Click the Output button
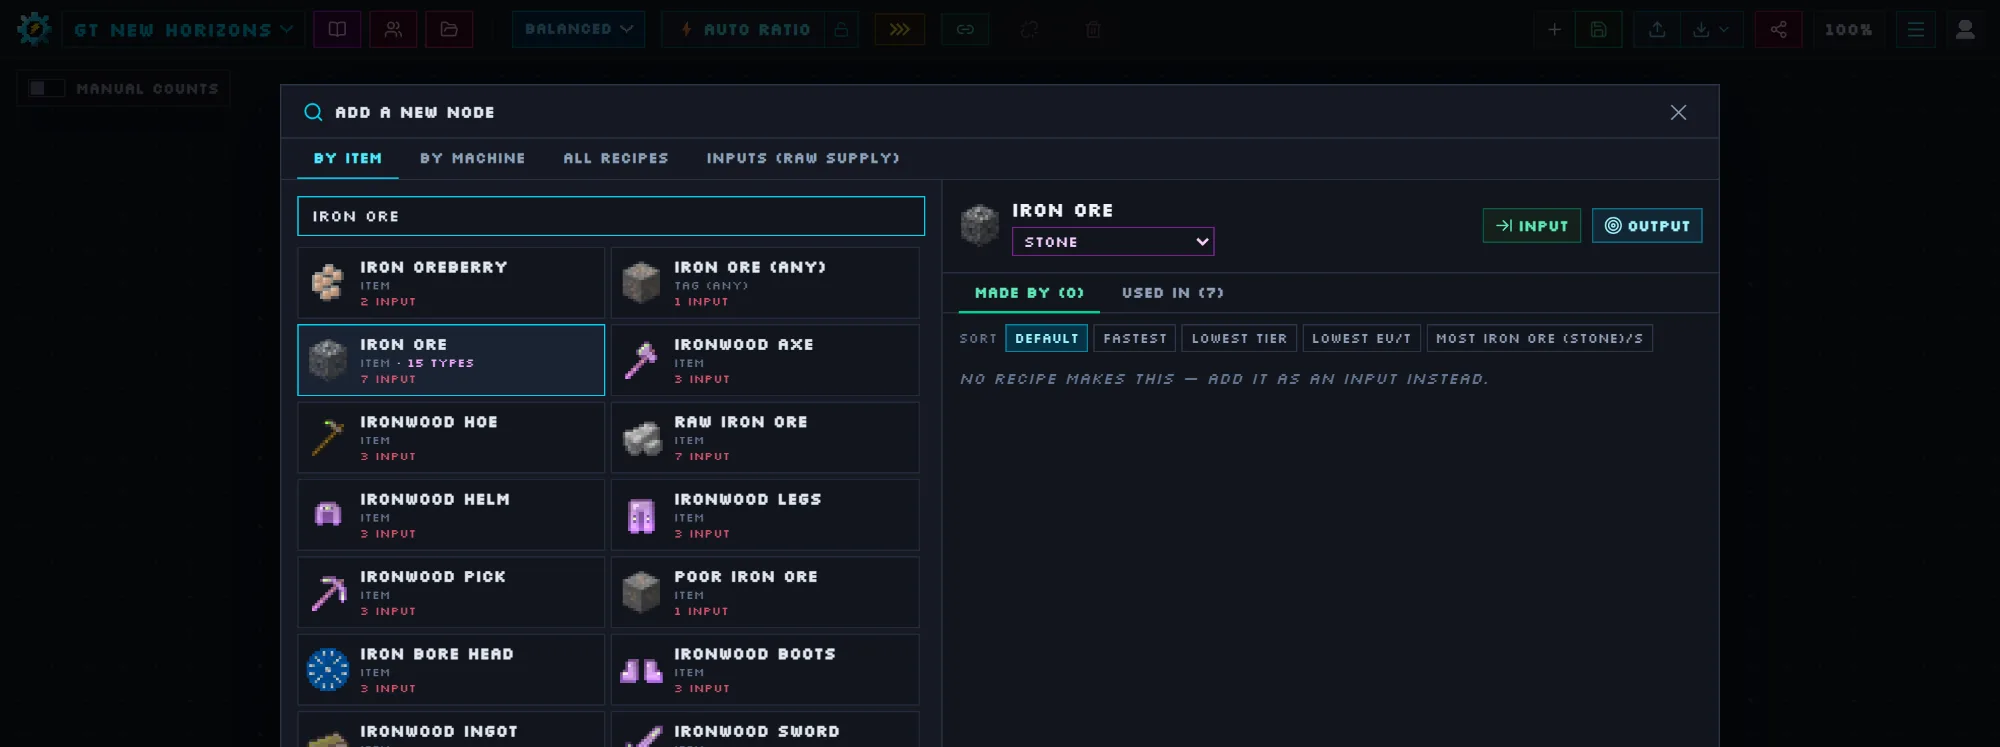This screenshot has width=2000, height=747. [1647, 226]
